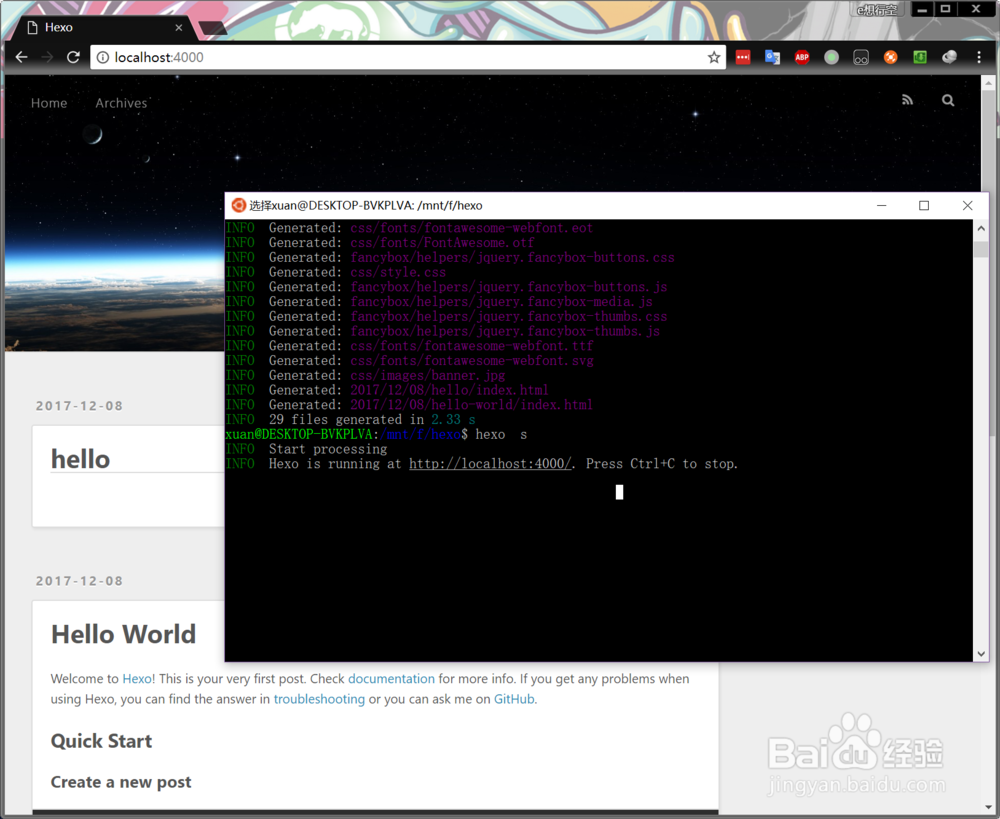1000x819 pixels.
Task: Click the 2017-12-08 date above Hello World
Action: [x=79, y=581]
